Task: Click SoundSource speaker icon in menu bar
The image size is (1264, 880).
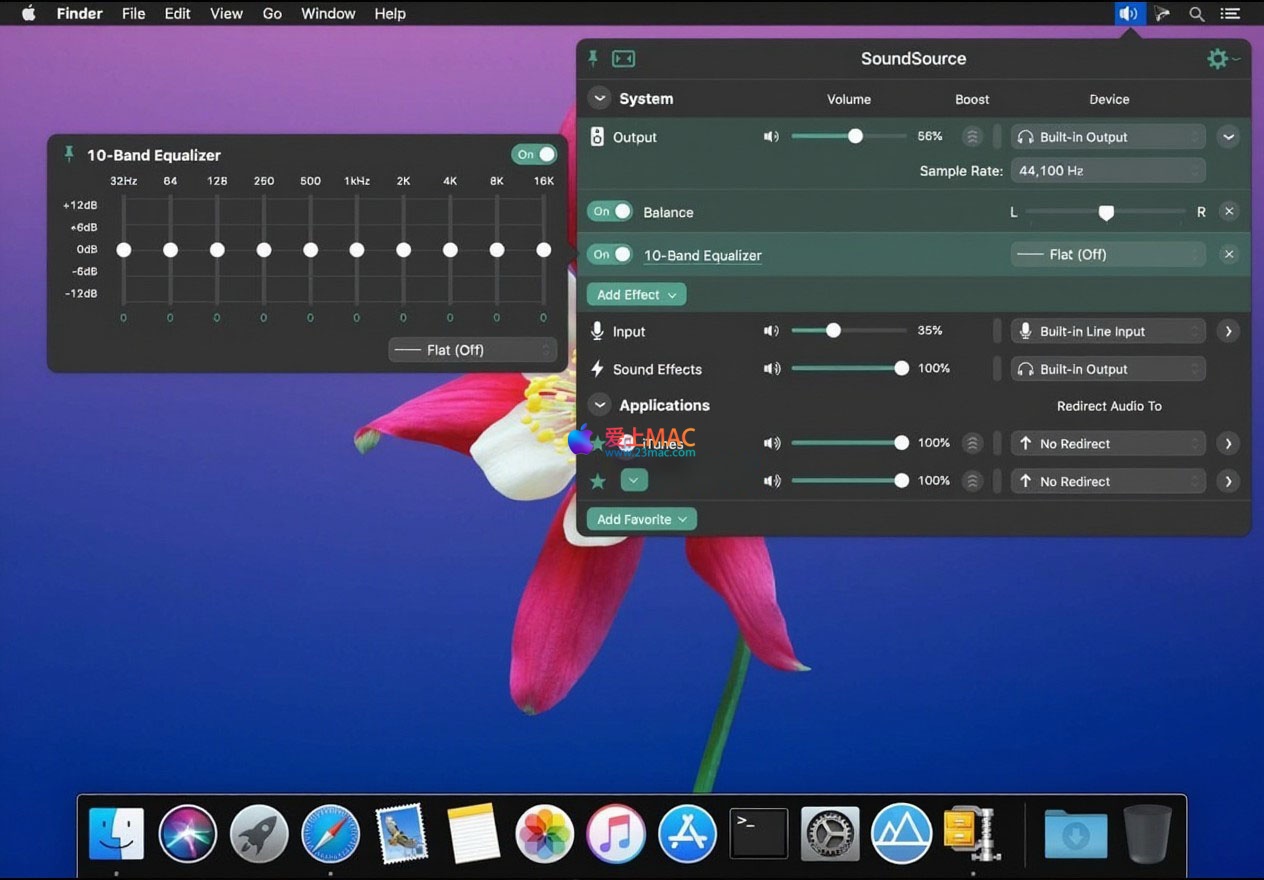Action: tap(1128, 14)
